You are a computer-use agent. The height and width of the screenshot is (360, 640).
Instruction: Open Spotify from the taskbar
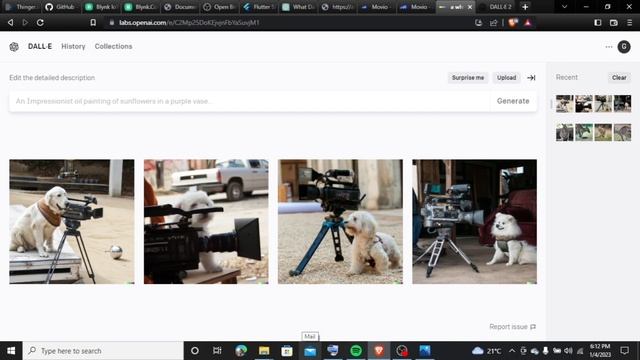coord(356,351)
